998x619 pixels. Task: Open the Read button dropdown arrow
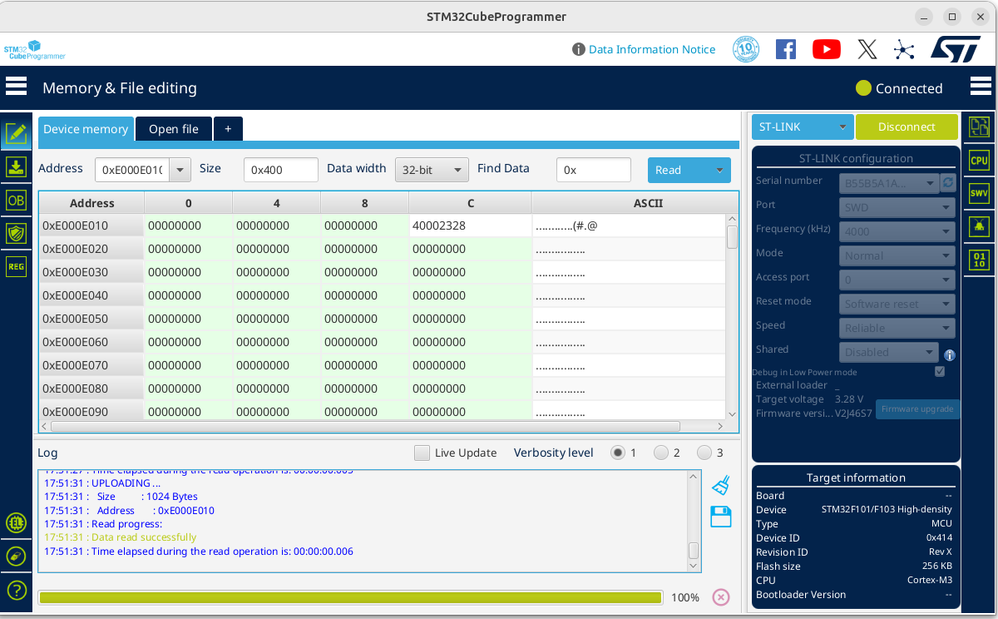tap(718, 170)
